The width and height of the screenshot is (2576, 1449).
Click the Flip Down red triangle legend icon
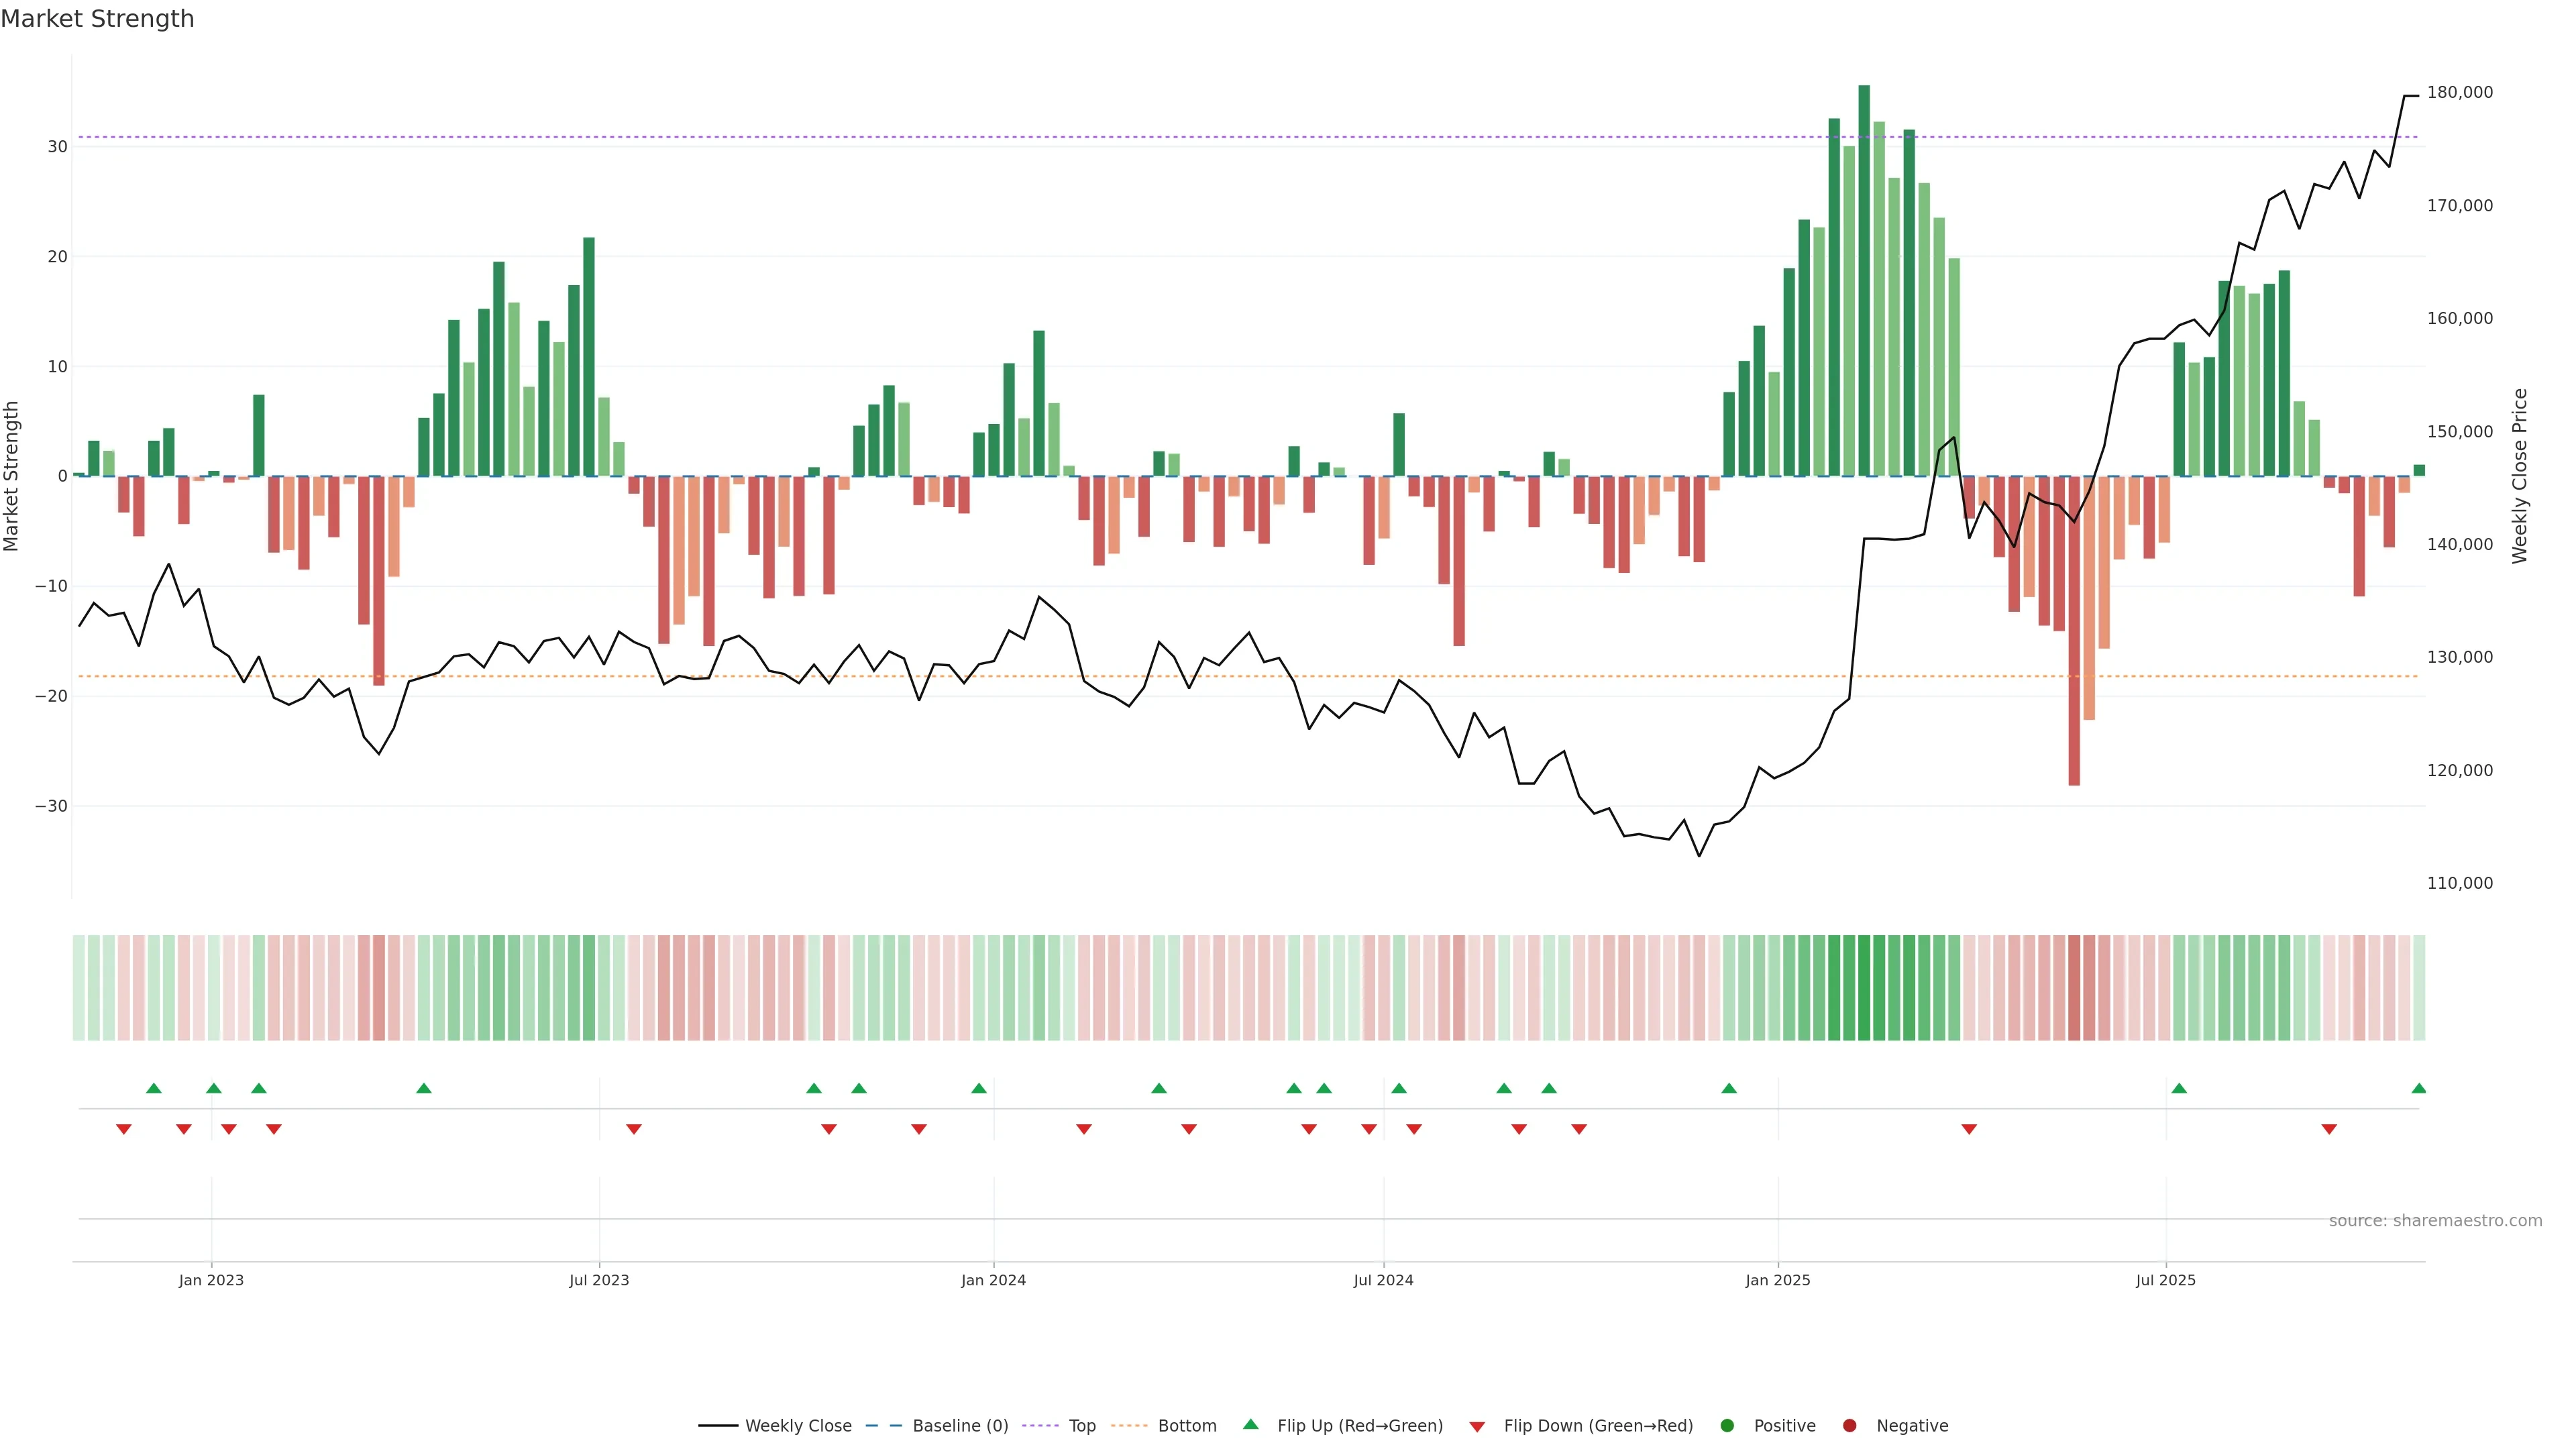(1477, 1427)
